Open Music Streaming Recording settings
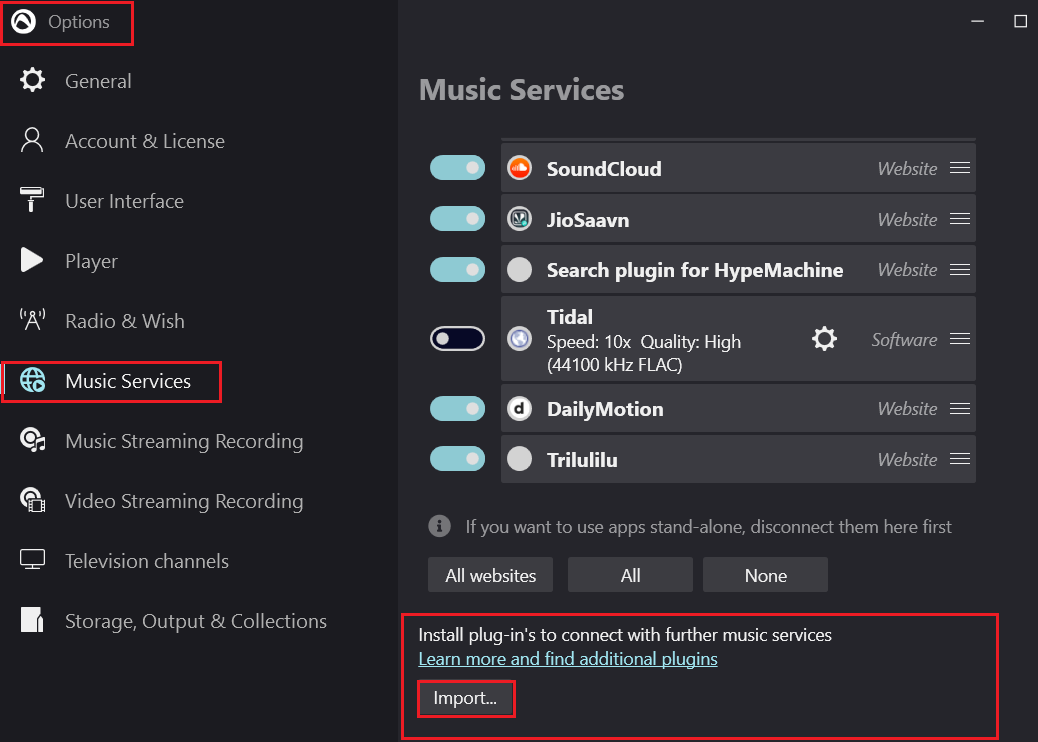 [x=184, y=441]
